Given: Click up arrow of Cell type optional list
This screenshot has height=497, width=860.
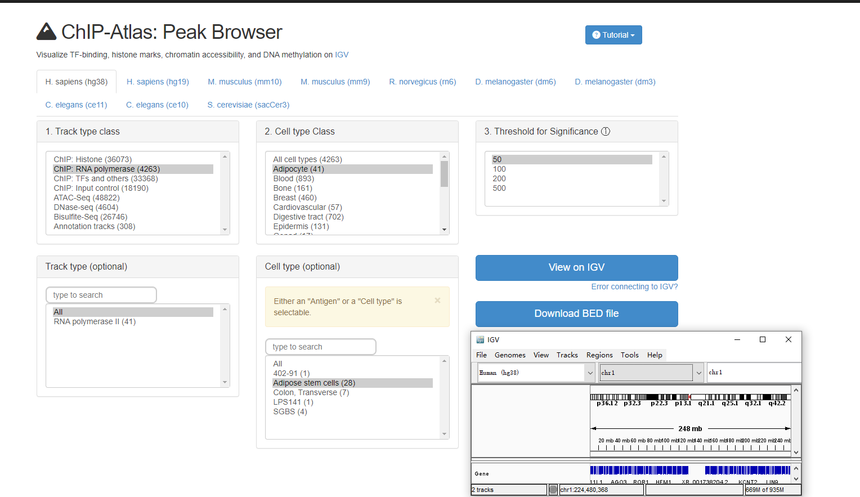Looking at the screenshot, I should click(x=444, y=361).
